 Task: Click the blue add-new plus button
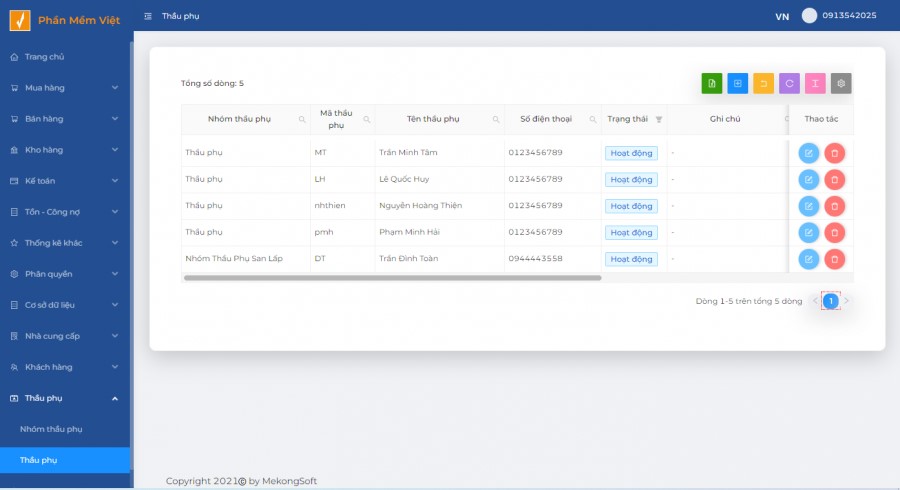point(738,83)
